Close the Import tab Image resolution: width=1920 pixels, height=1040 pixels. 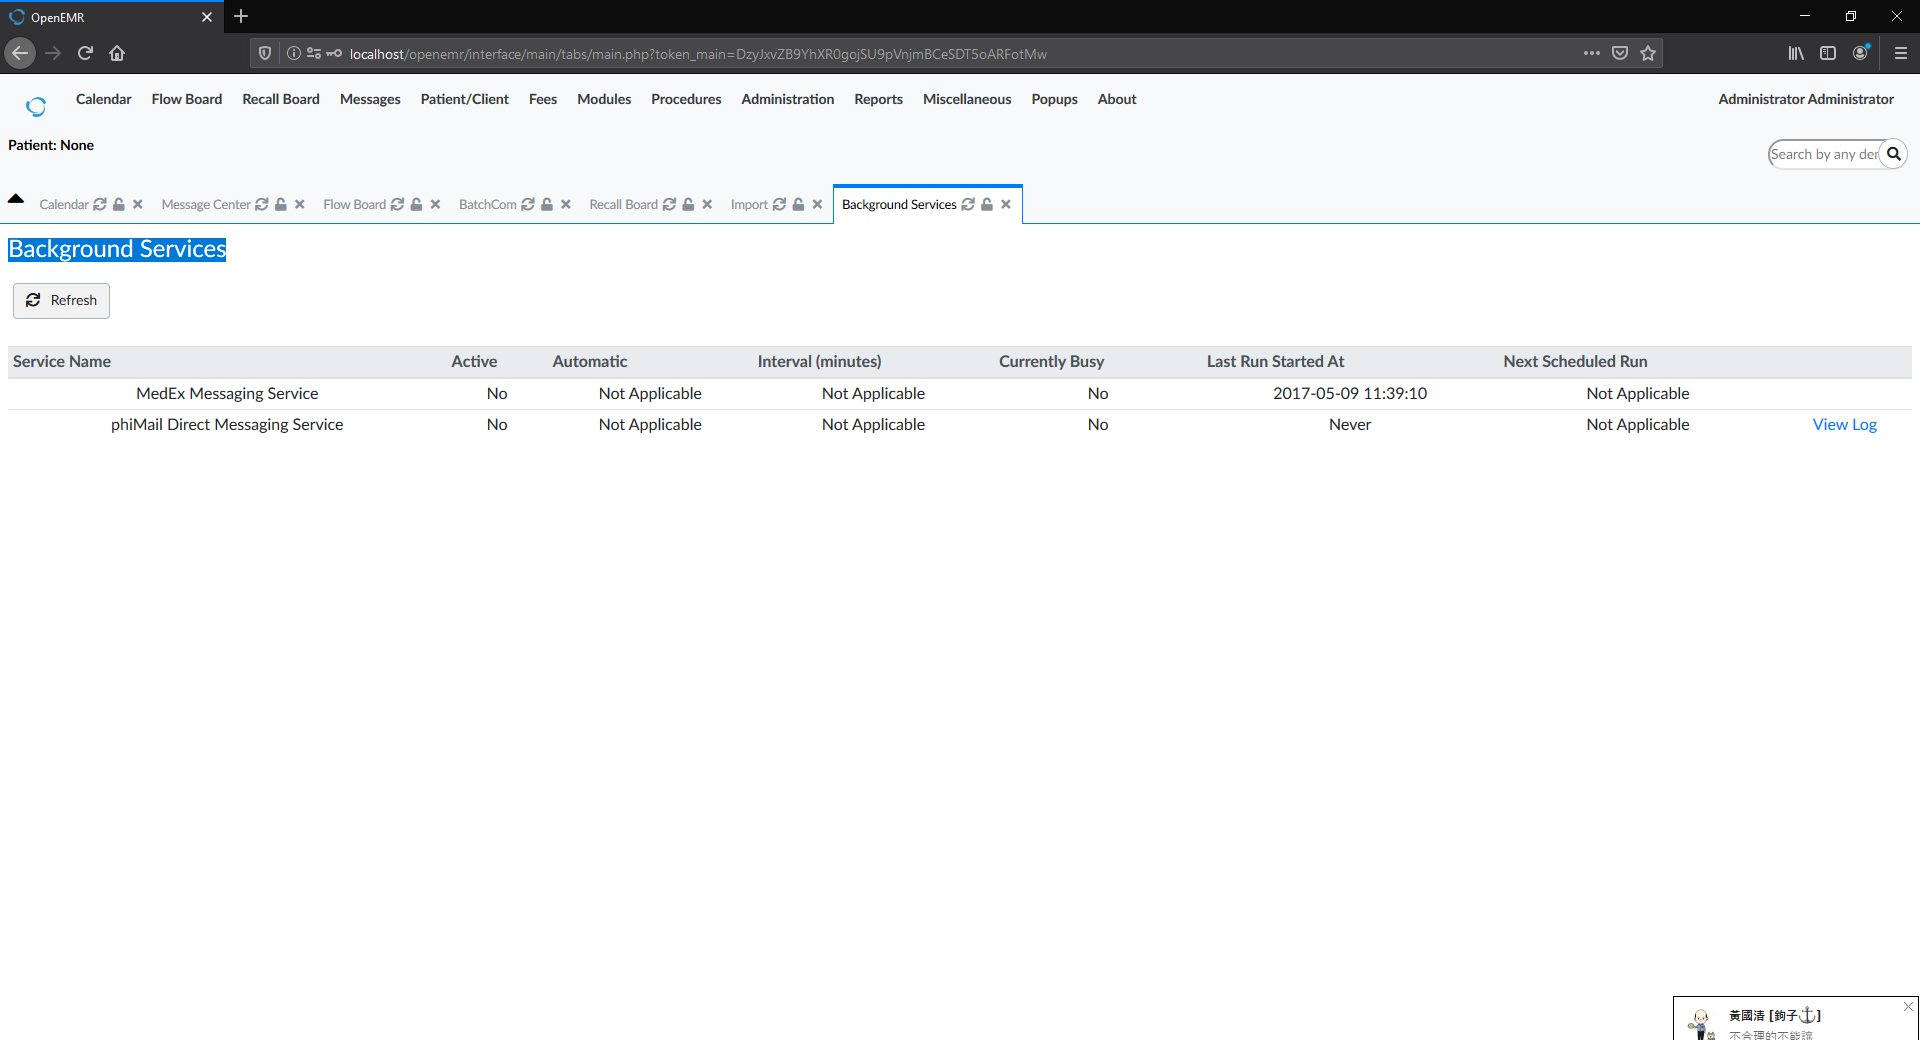pyautogui.click(x=817, y=204)
